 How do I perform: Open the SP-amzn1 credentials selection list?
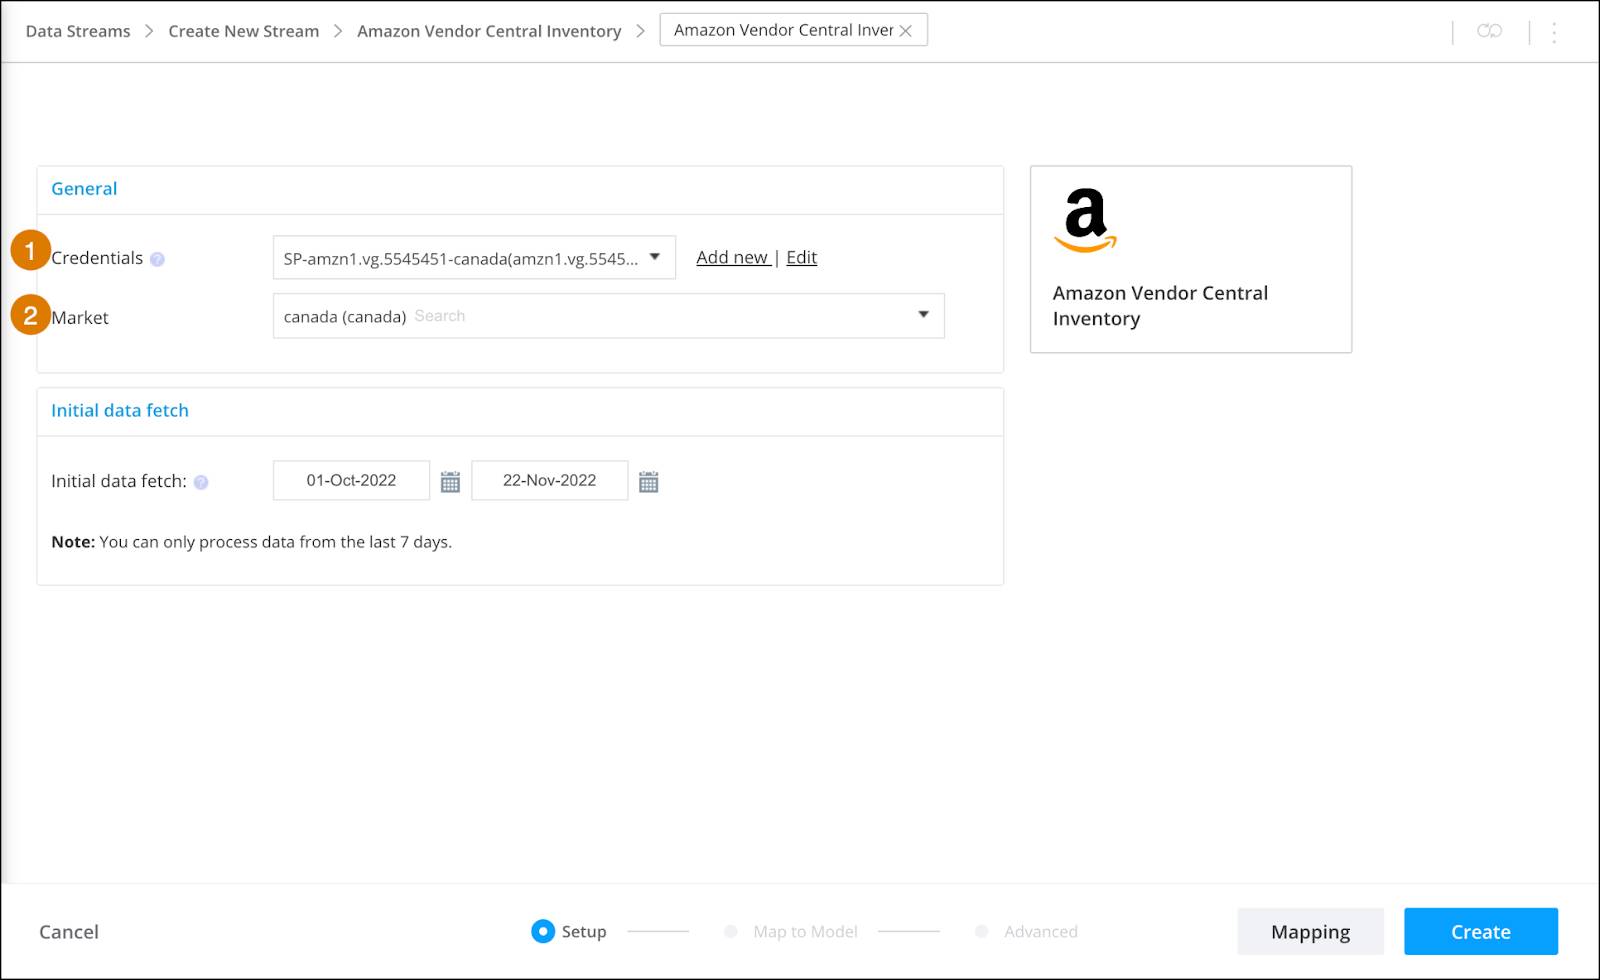[x=460, y=257]
